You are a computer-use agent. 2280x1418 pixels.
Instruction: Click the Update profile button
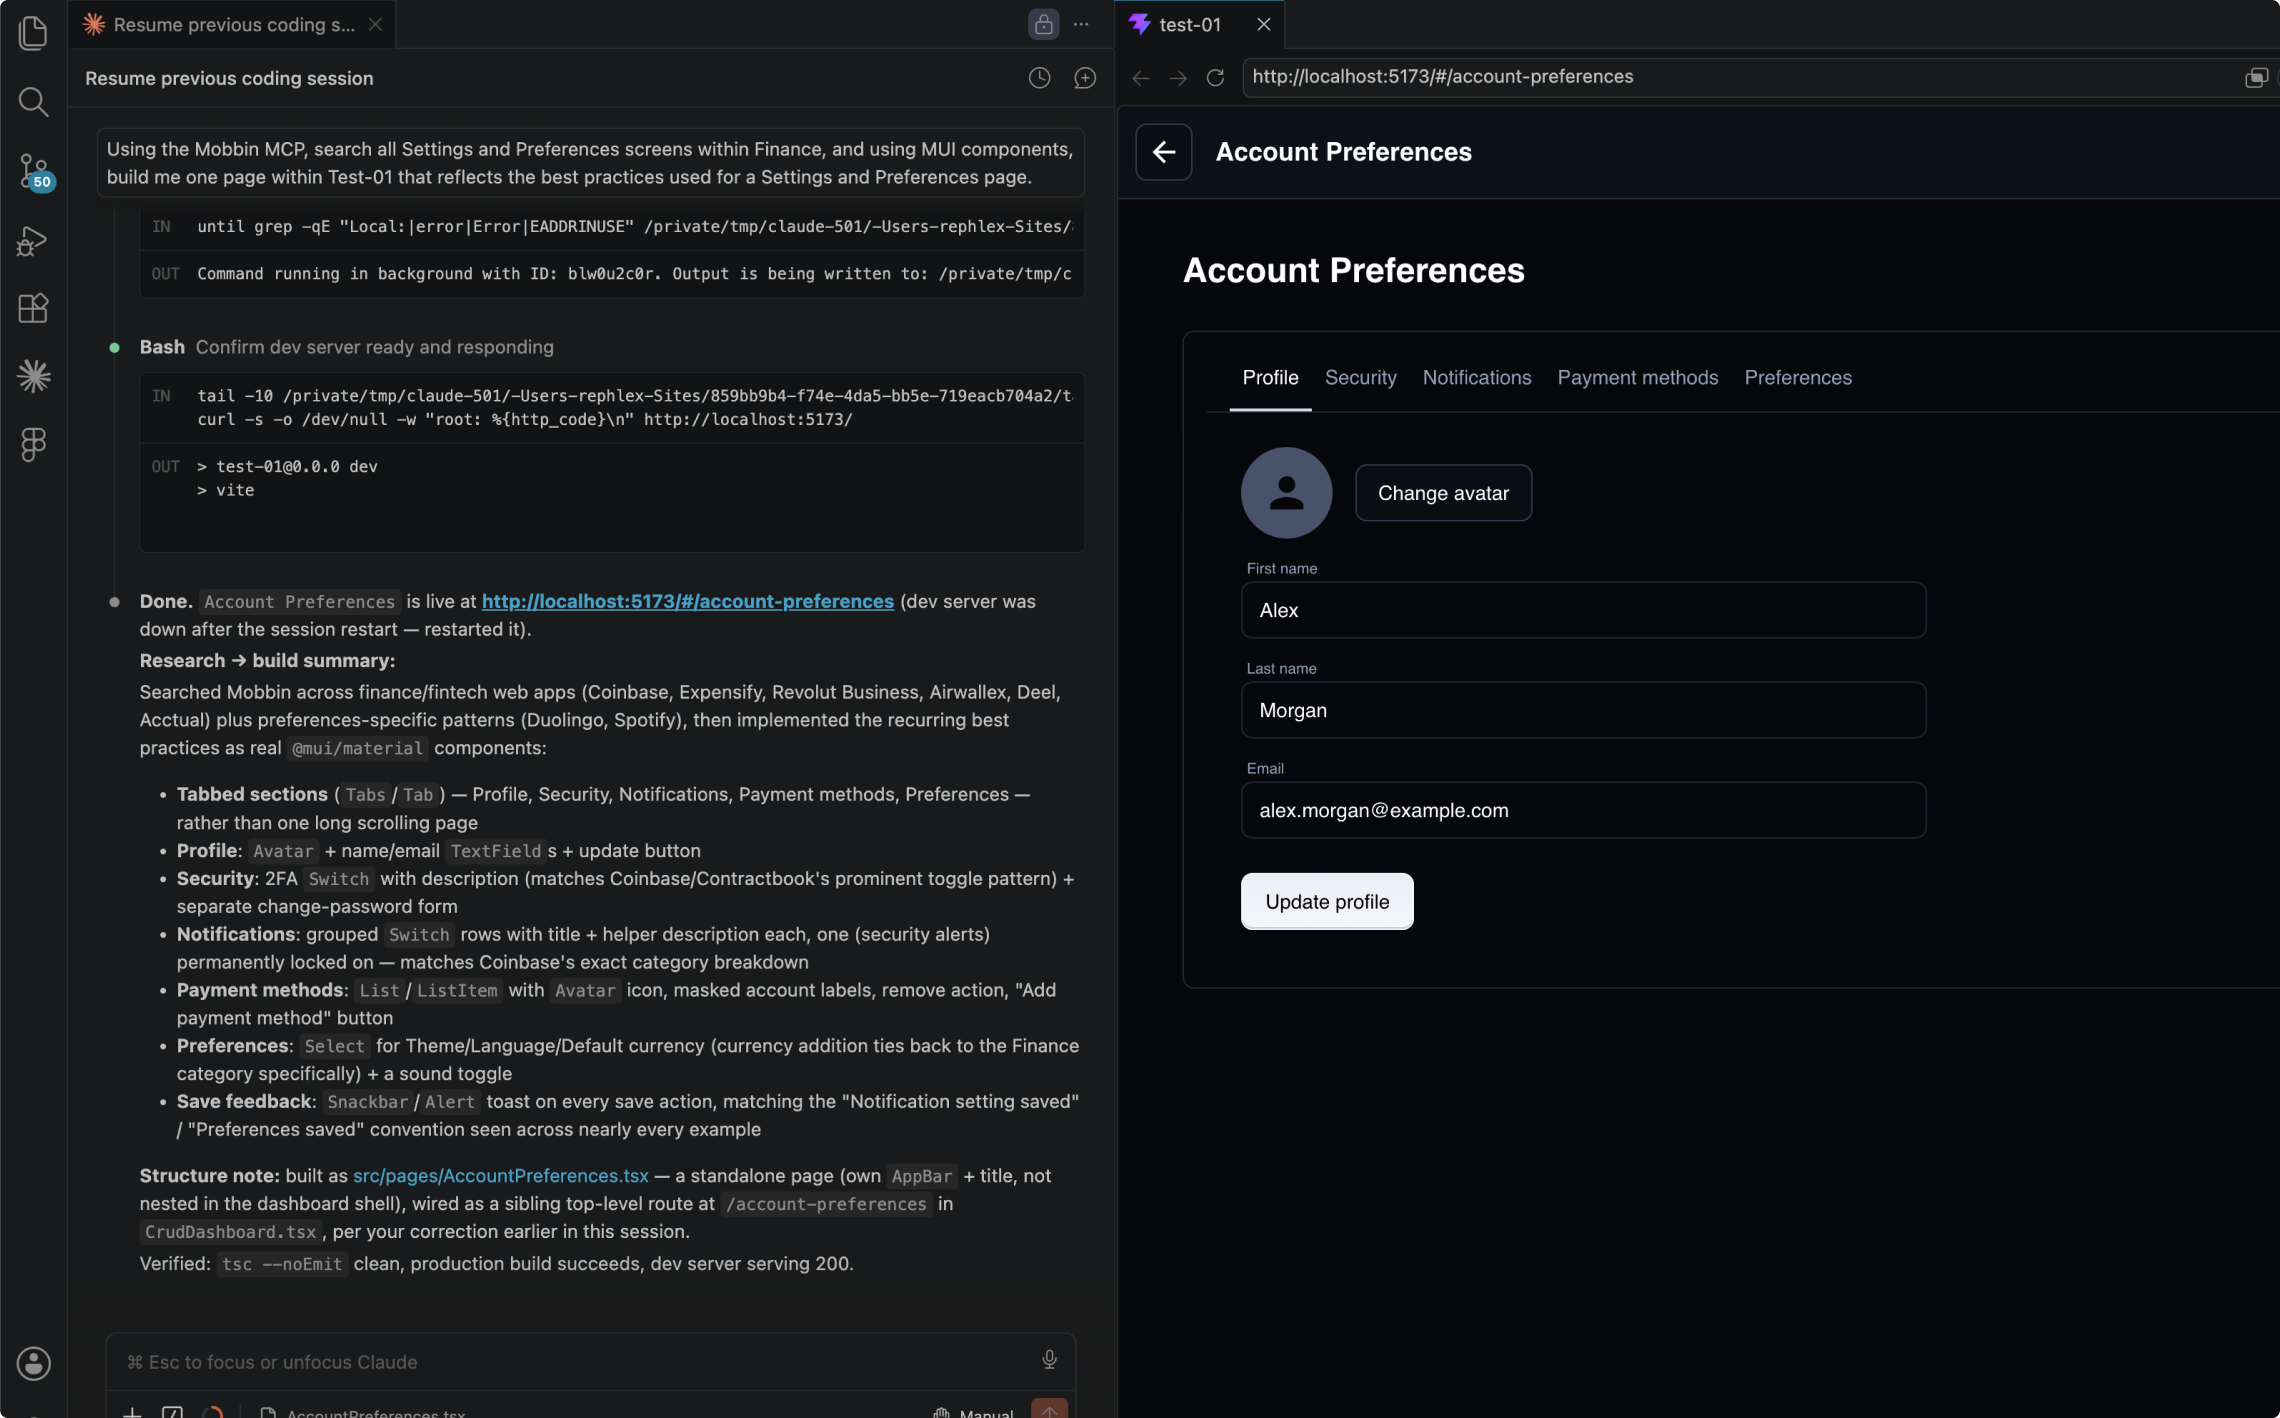point(1327,901)
